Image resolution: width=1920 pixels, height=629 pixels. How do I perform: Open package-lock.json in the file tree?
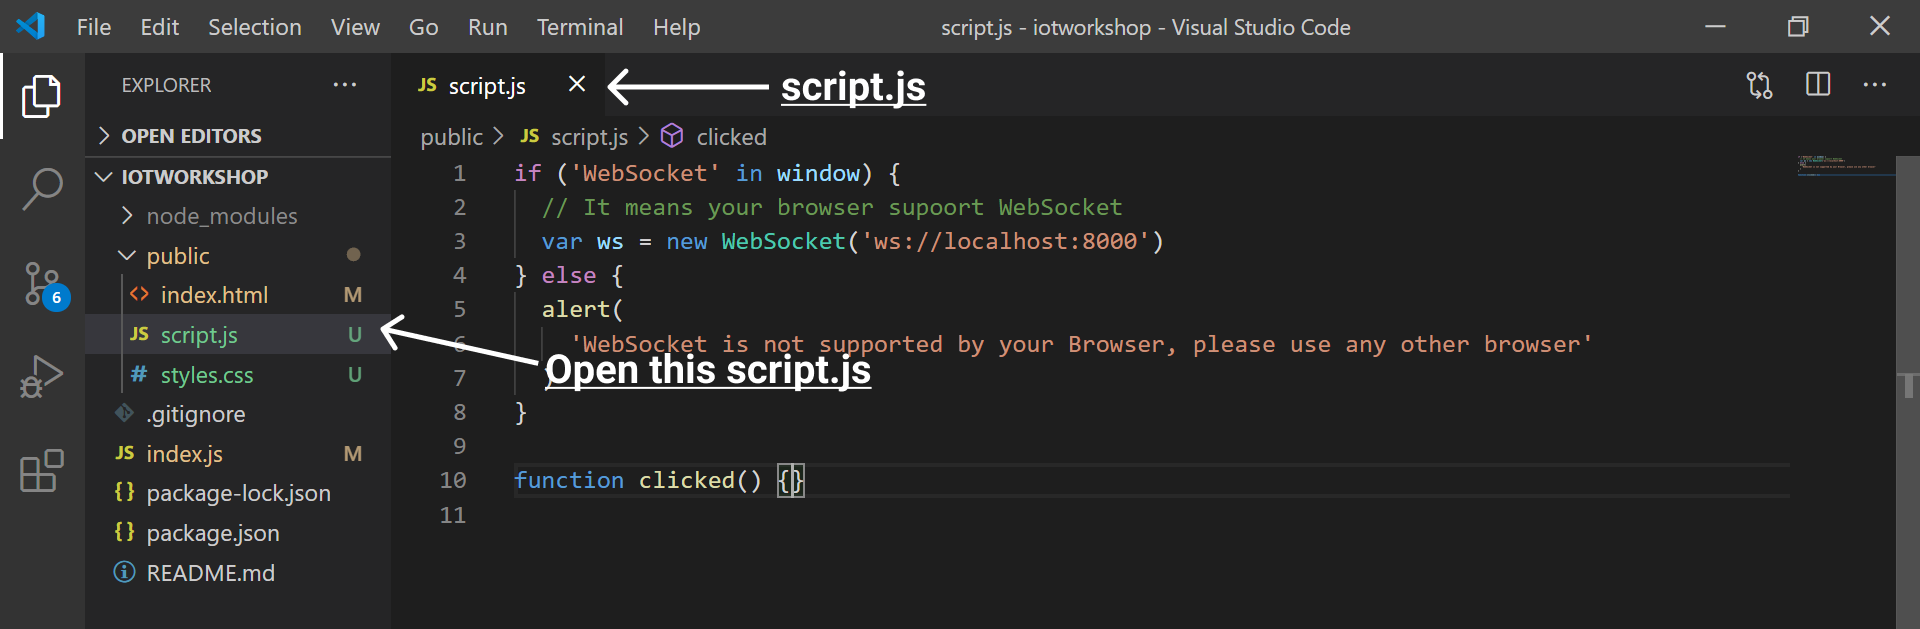tap(238, 493)
